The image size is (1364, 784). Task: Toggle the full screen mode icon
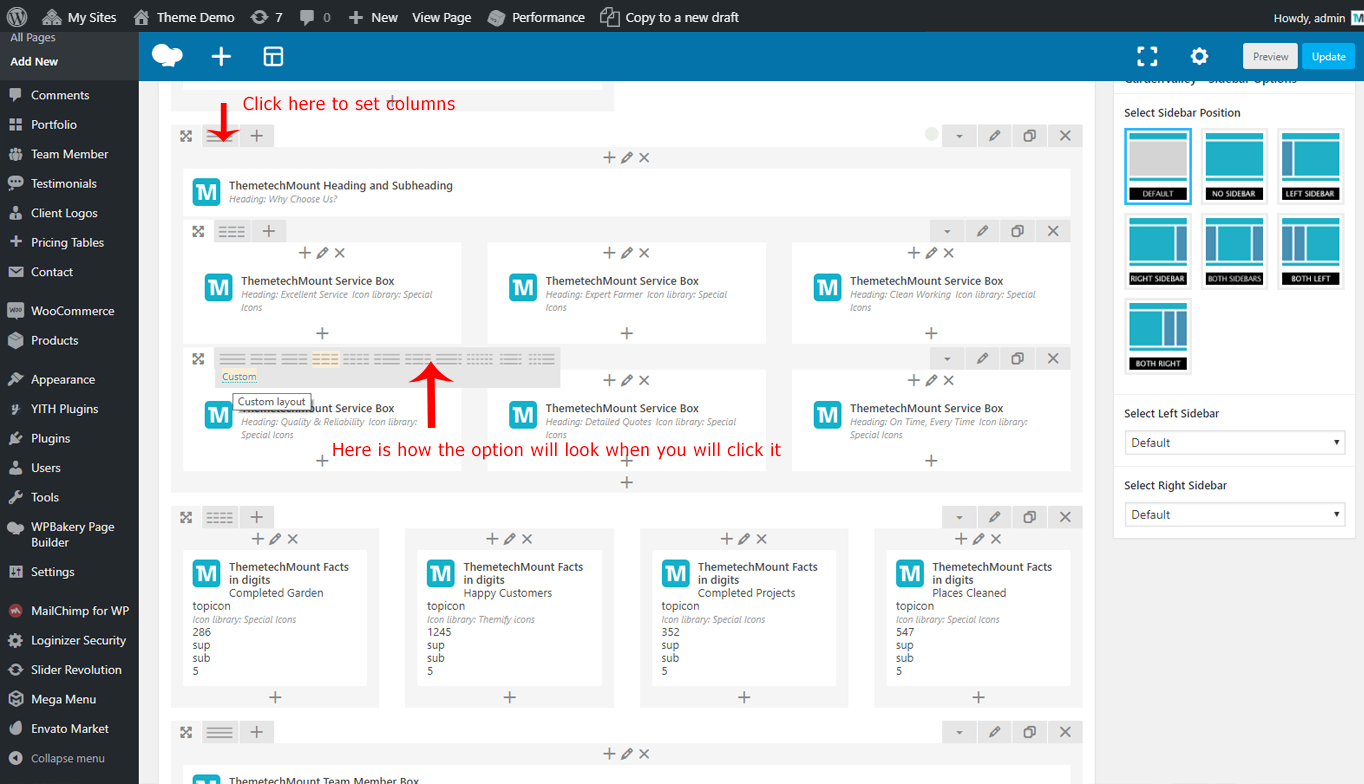(x=1147, y=56)
